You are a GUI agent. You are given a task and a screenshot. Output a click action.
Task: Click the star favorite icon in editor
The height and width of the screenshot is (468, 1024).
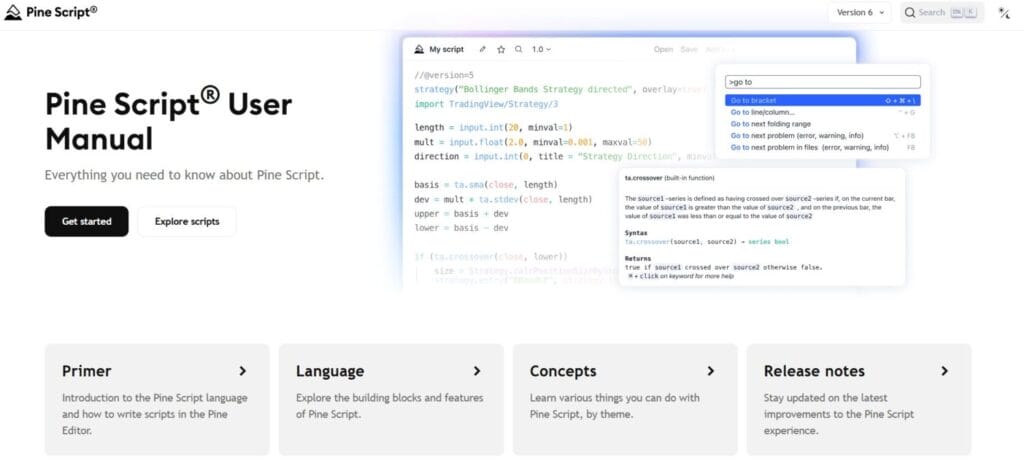tap(501, 49)
